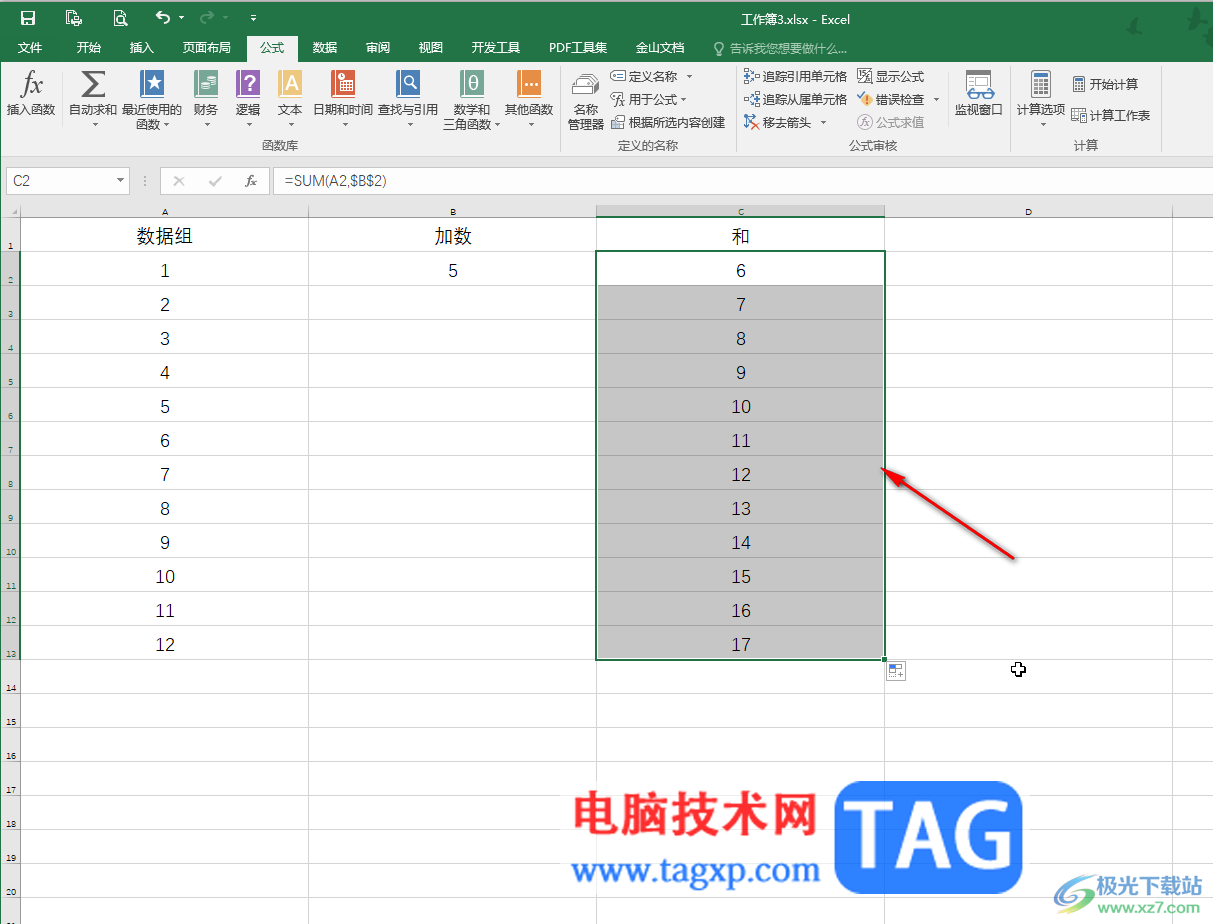1213x924 pixels.
Task: Switch to the Data tab
Action: point(324,47)
